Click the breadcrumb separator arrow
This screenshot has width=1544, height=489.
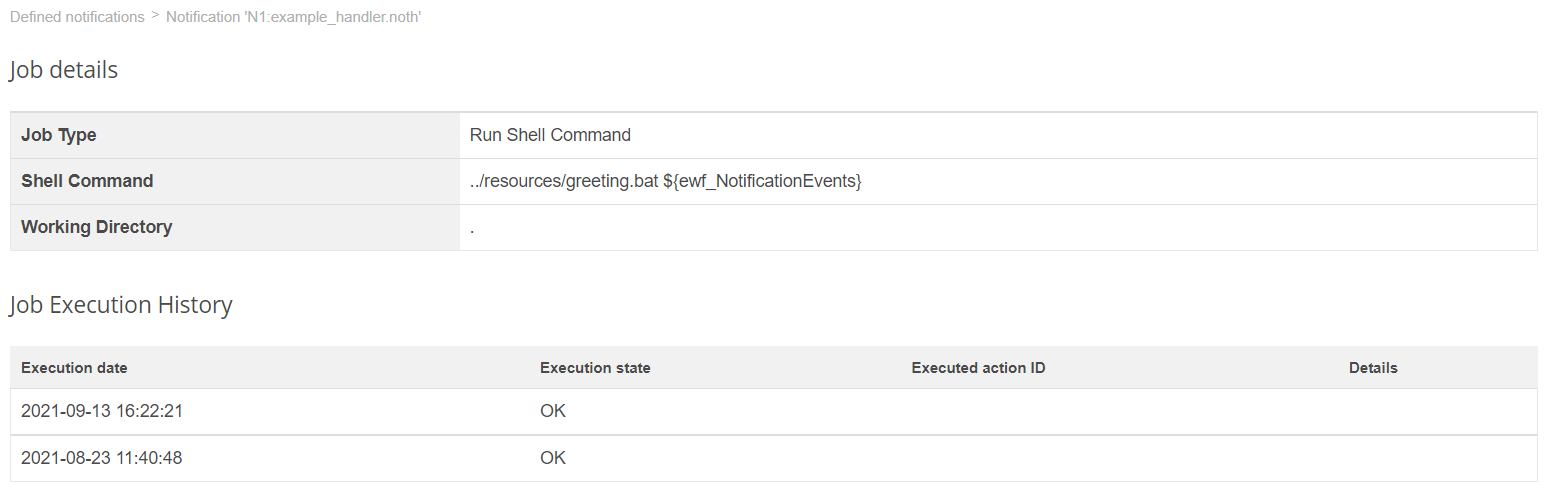click(x=155, y=17)
